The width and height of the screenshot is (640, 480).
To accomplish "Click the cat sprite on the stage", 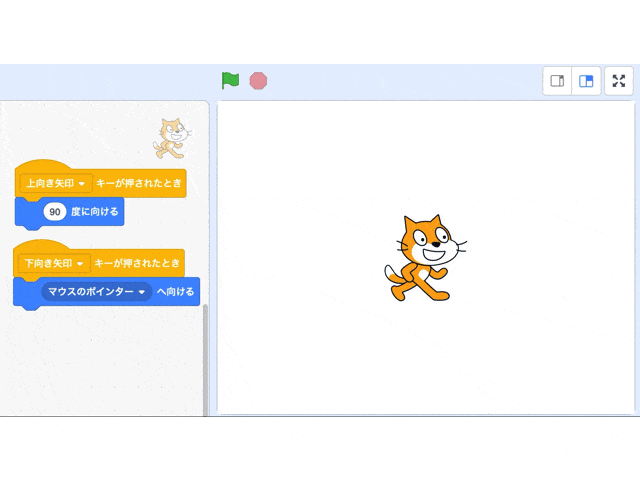I will click(x=424, y=258).
